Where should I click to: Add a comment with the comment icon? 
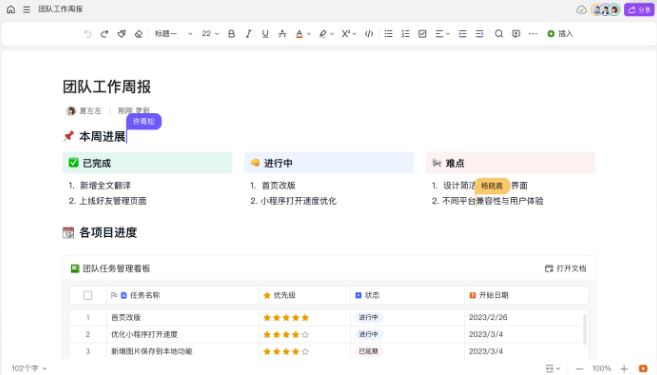pos(516,34)
